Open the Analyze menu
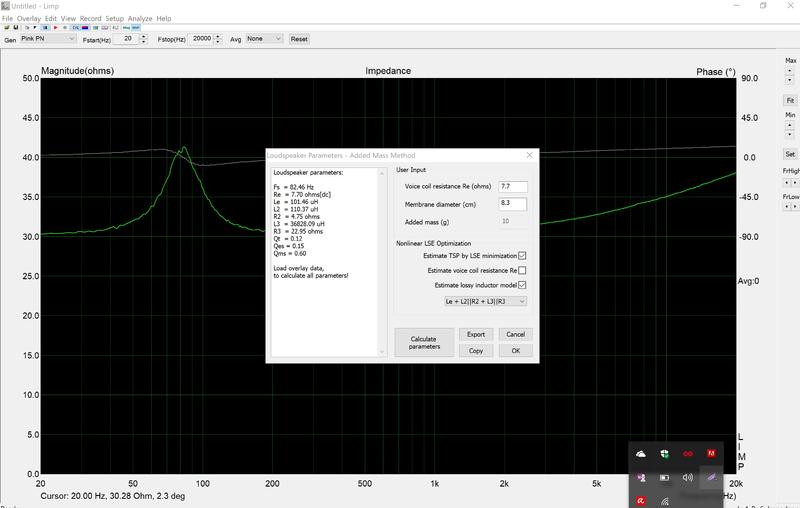The height and width of the screenshot is (508, 800). point(140,18)
